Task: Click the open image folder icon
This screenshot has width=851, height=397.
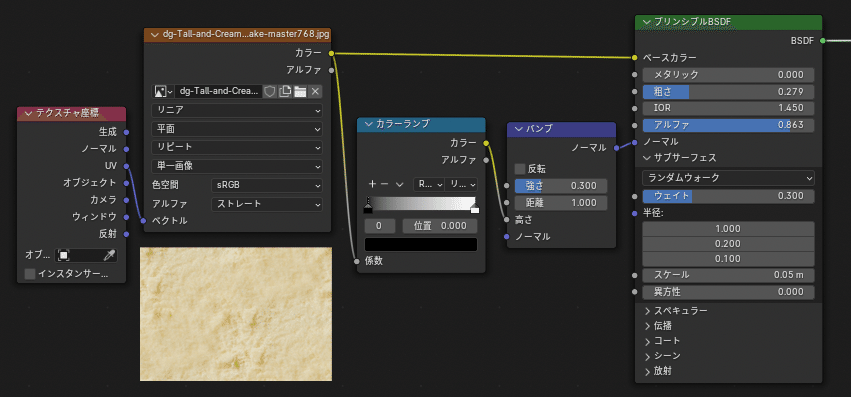Action: [x=300, y=91]
